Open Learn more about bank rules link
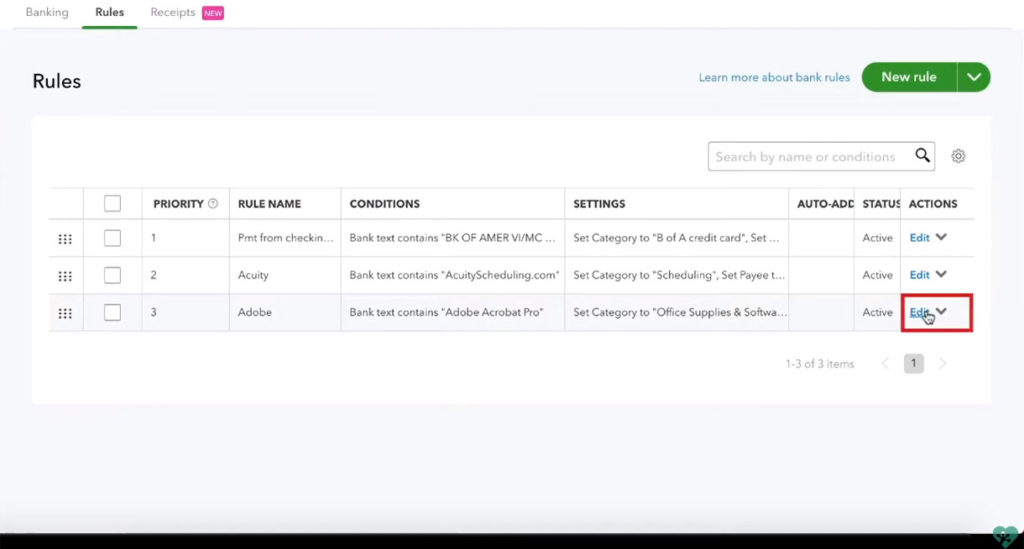 click(x=774, y=77)
